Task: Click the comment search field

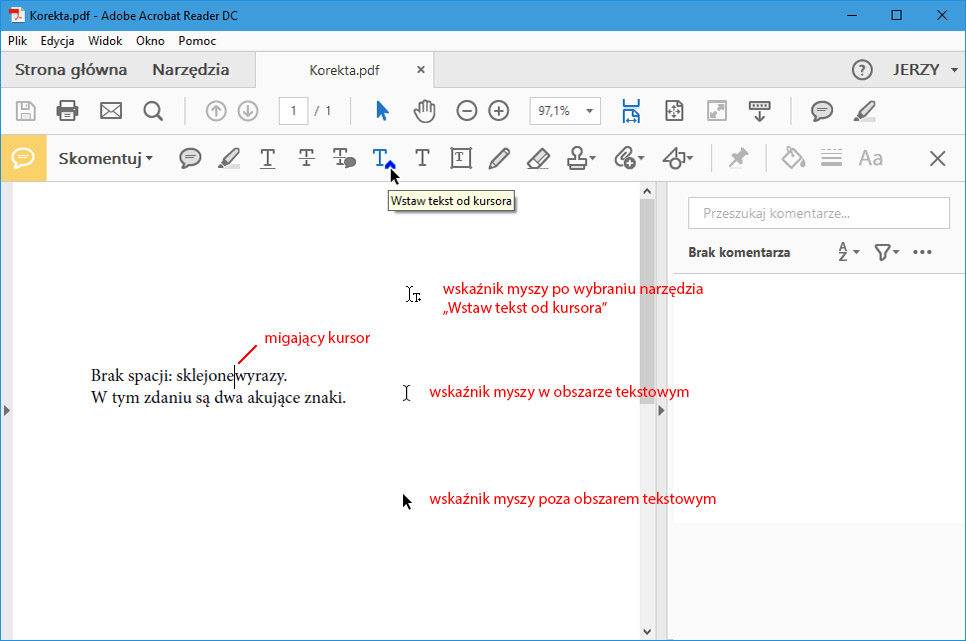Action: (x=818, y=213)
